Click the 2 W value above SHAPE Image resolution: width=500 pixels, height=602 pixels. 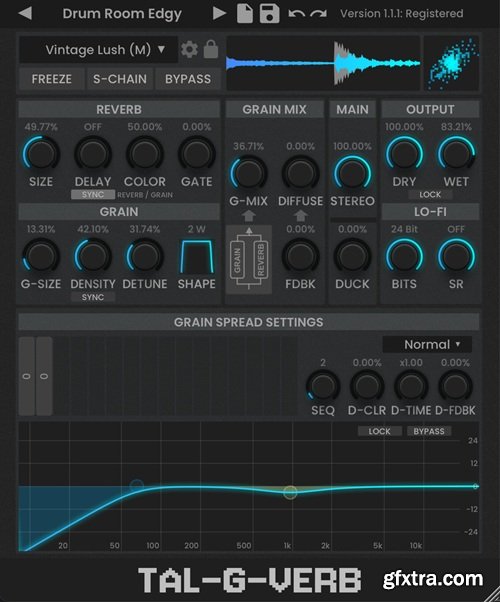pos(197,229)
